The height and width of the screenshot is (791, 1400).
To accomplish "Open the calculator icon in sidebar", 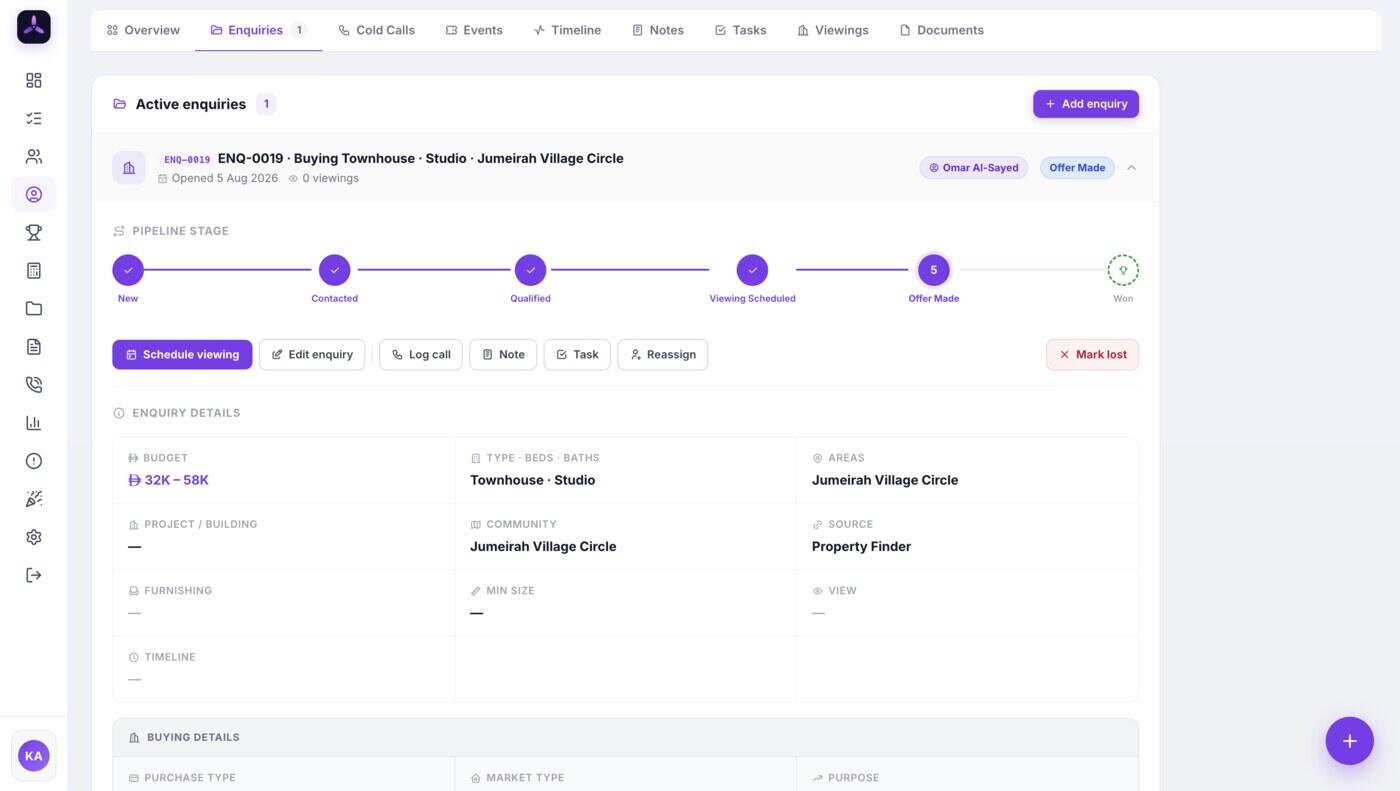I will tap(34, 270).
